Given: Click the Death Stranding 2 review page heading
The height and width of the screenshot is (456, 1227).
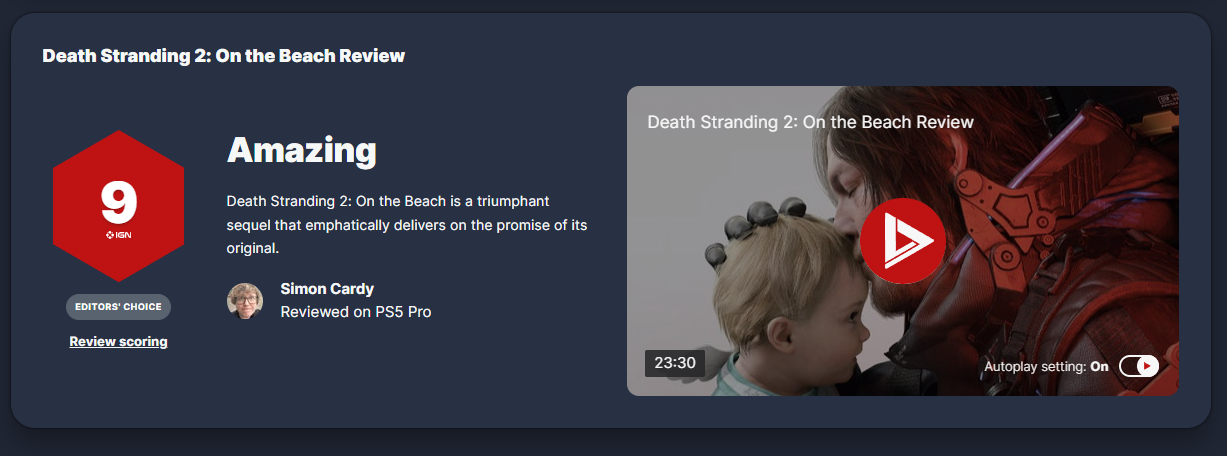Looking at the screenshot, I should point(223,55).
